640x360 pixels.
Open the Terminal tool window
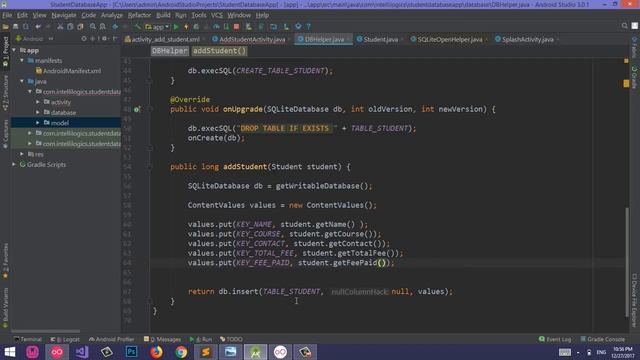[x=28, y=339]
